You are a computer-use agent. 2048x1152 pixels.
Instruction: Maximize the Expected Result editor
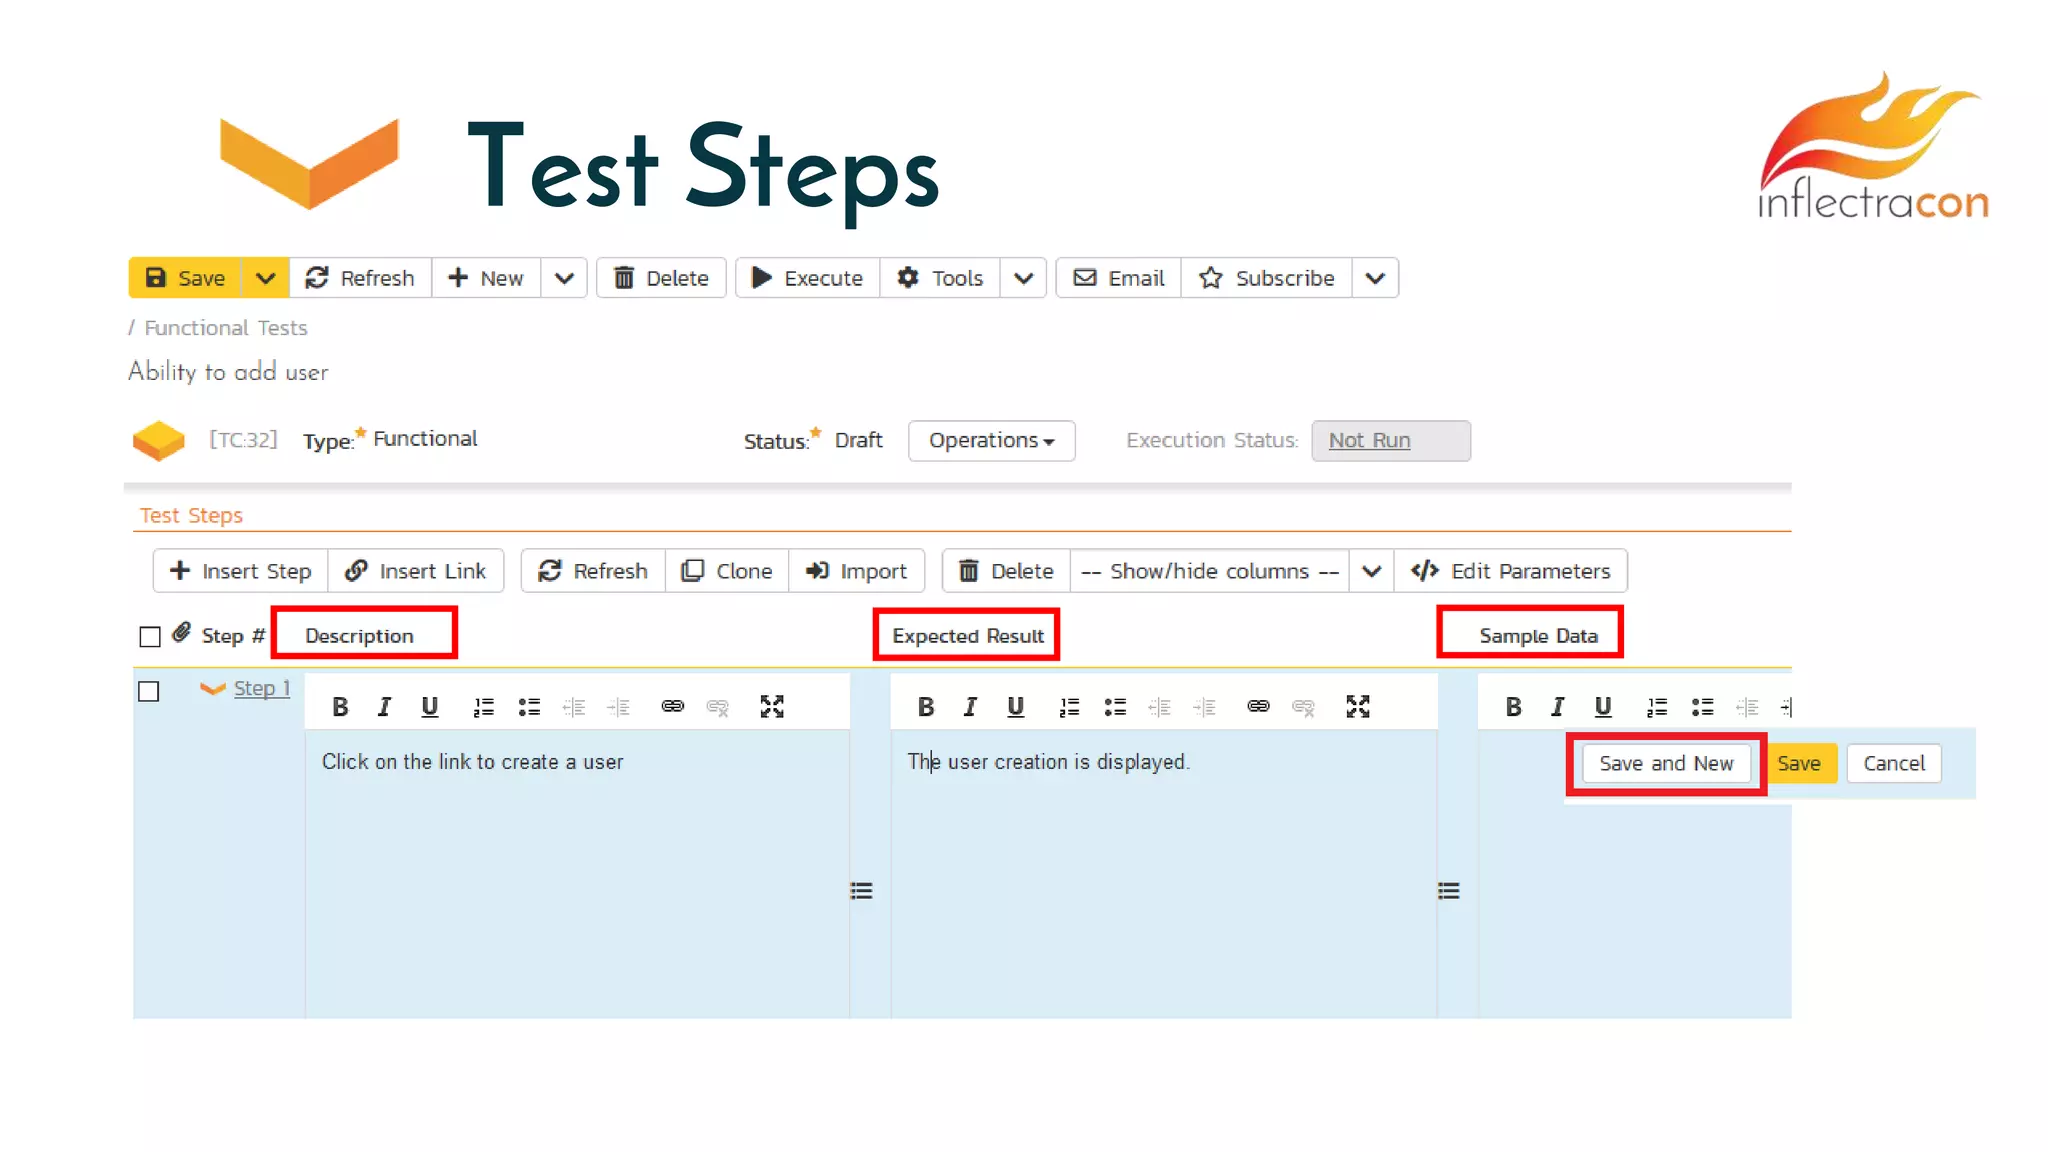[x=1358, y=707]
